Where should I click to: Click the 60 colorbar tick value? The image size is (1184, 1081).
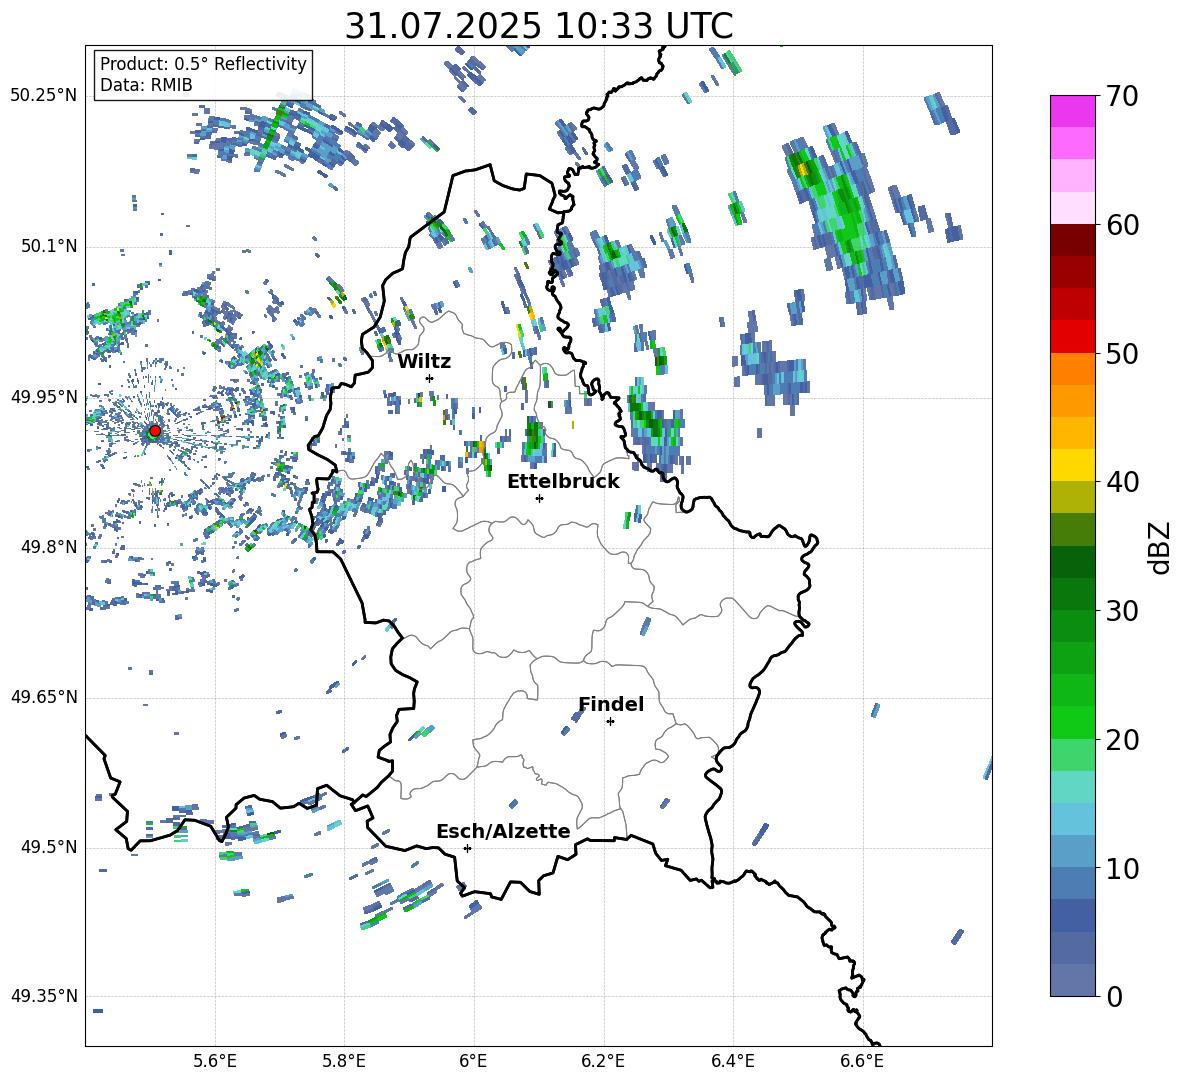1122,225
